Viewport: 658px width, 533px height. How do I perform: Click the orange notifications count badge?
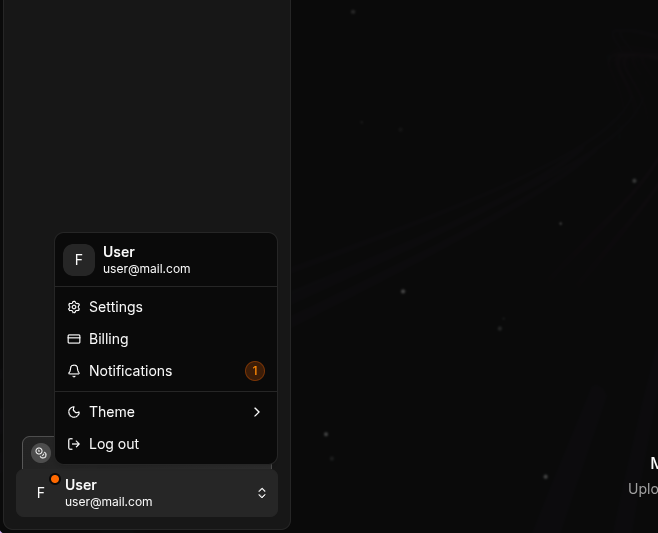(x=255, y=371)
